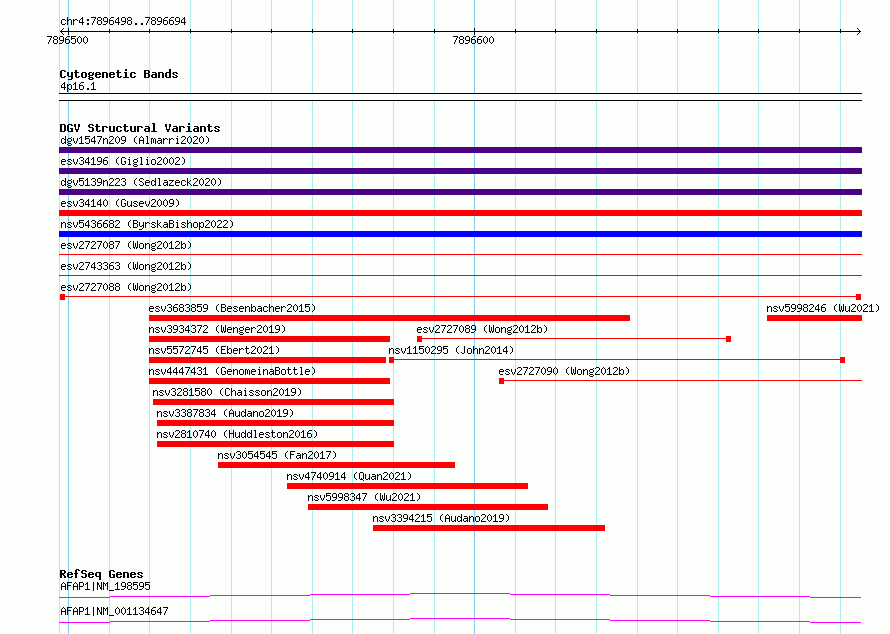Viewport: 890px width, 634px height.
Task: Select the nsv5998347 (Wu2021) label
Action: (x=364, y=497)
